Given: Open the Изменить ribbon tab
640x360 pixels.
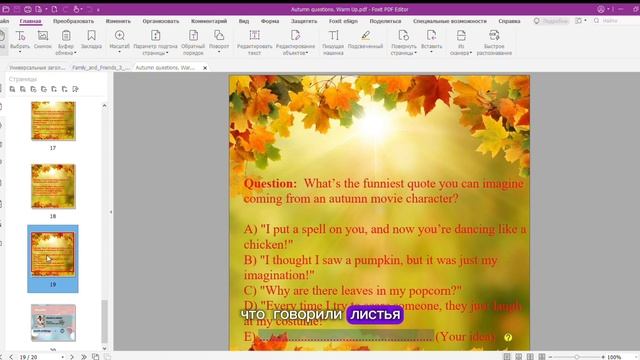Looking at the screenshot, I should [118, 21].
